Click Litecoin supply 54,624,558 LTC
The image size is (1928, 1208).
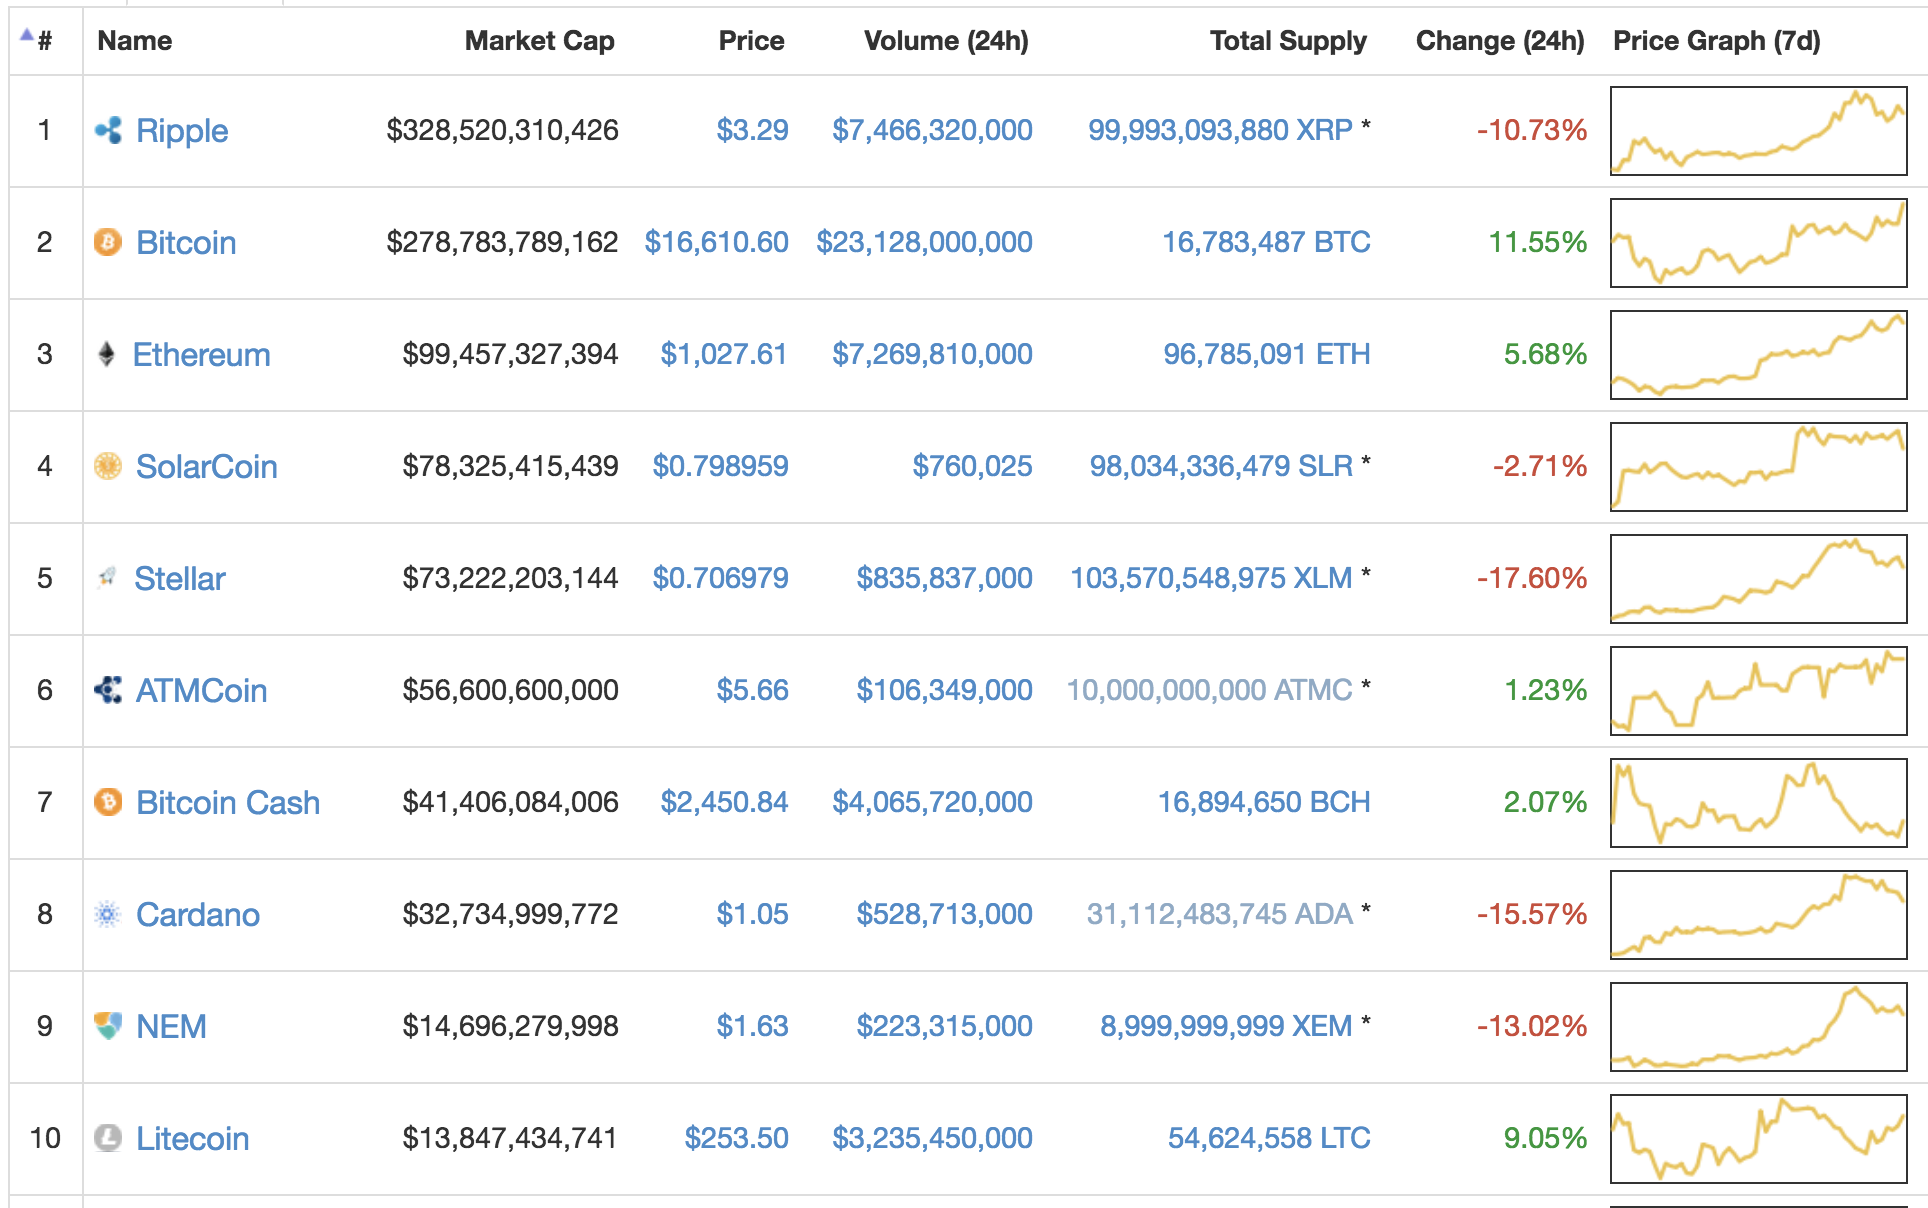click(1268, 1138)
